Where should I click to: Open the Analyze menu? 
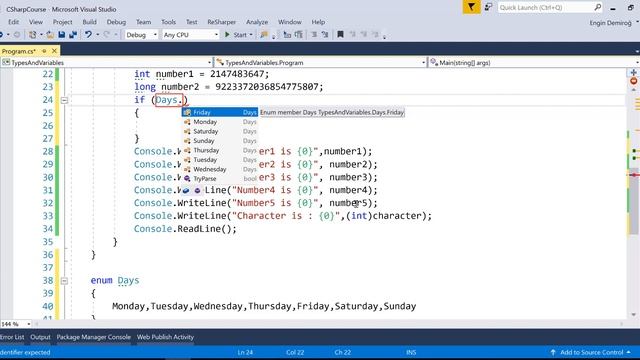(257, 22)
